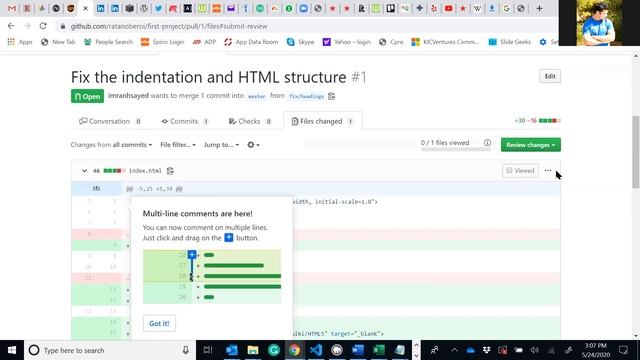Viewport: 640px width, 360px height.
Task: Open the New Tab bookmark
Action: coord(58,42)
